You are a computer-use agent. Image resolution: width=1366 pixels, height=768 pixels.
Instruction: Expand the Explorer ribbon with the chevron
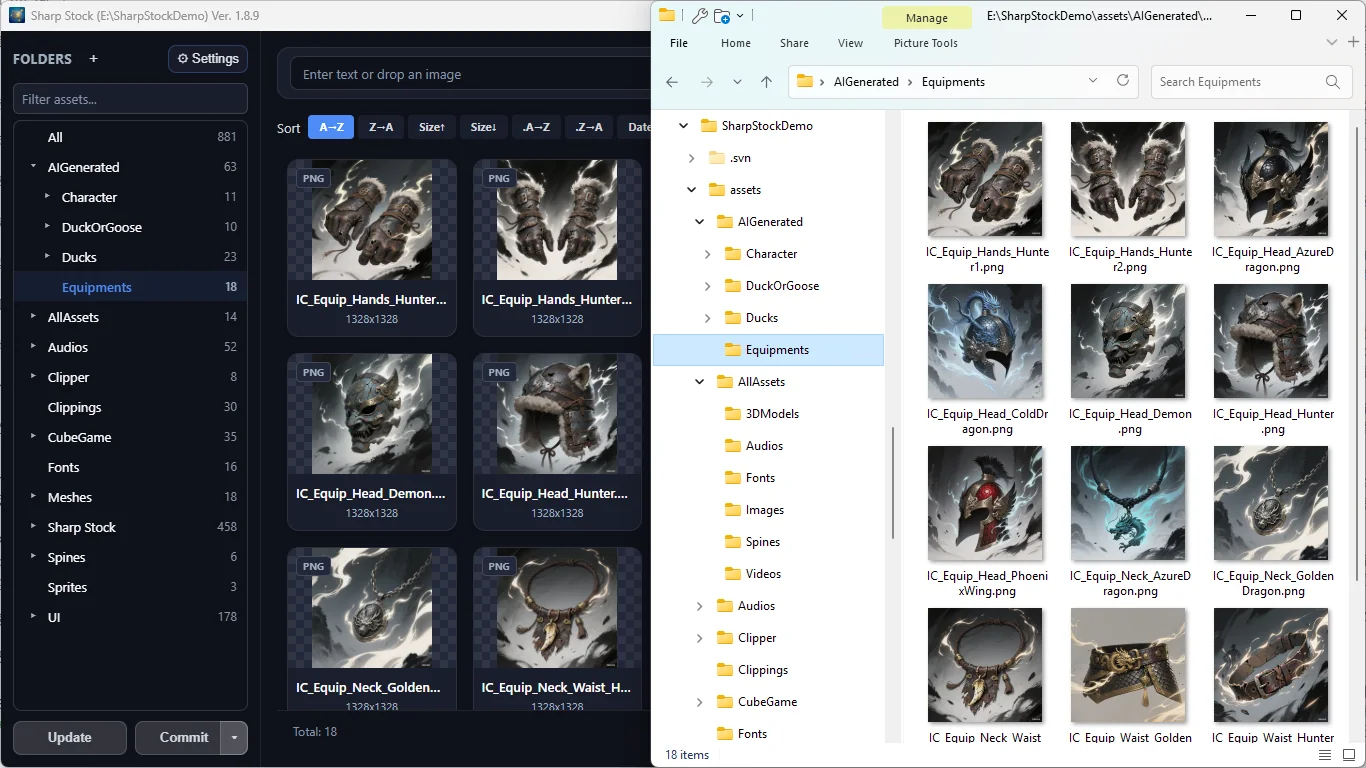coord(1331,42)
